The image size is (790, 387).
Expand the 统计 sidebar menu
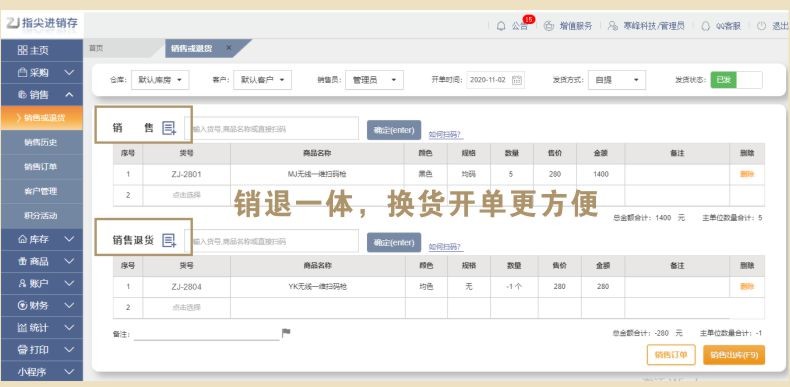[x=42, y=328]
